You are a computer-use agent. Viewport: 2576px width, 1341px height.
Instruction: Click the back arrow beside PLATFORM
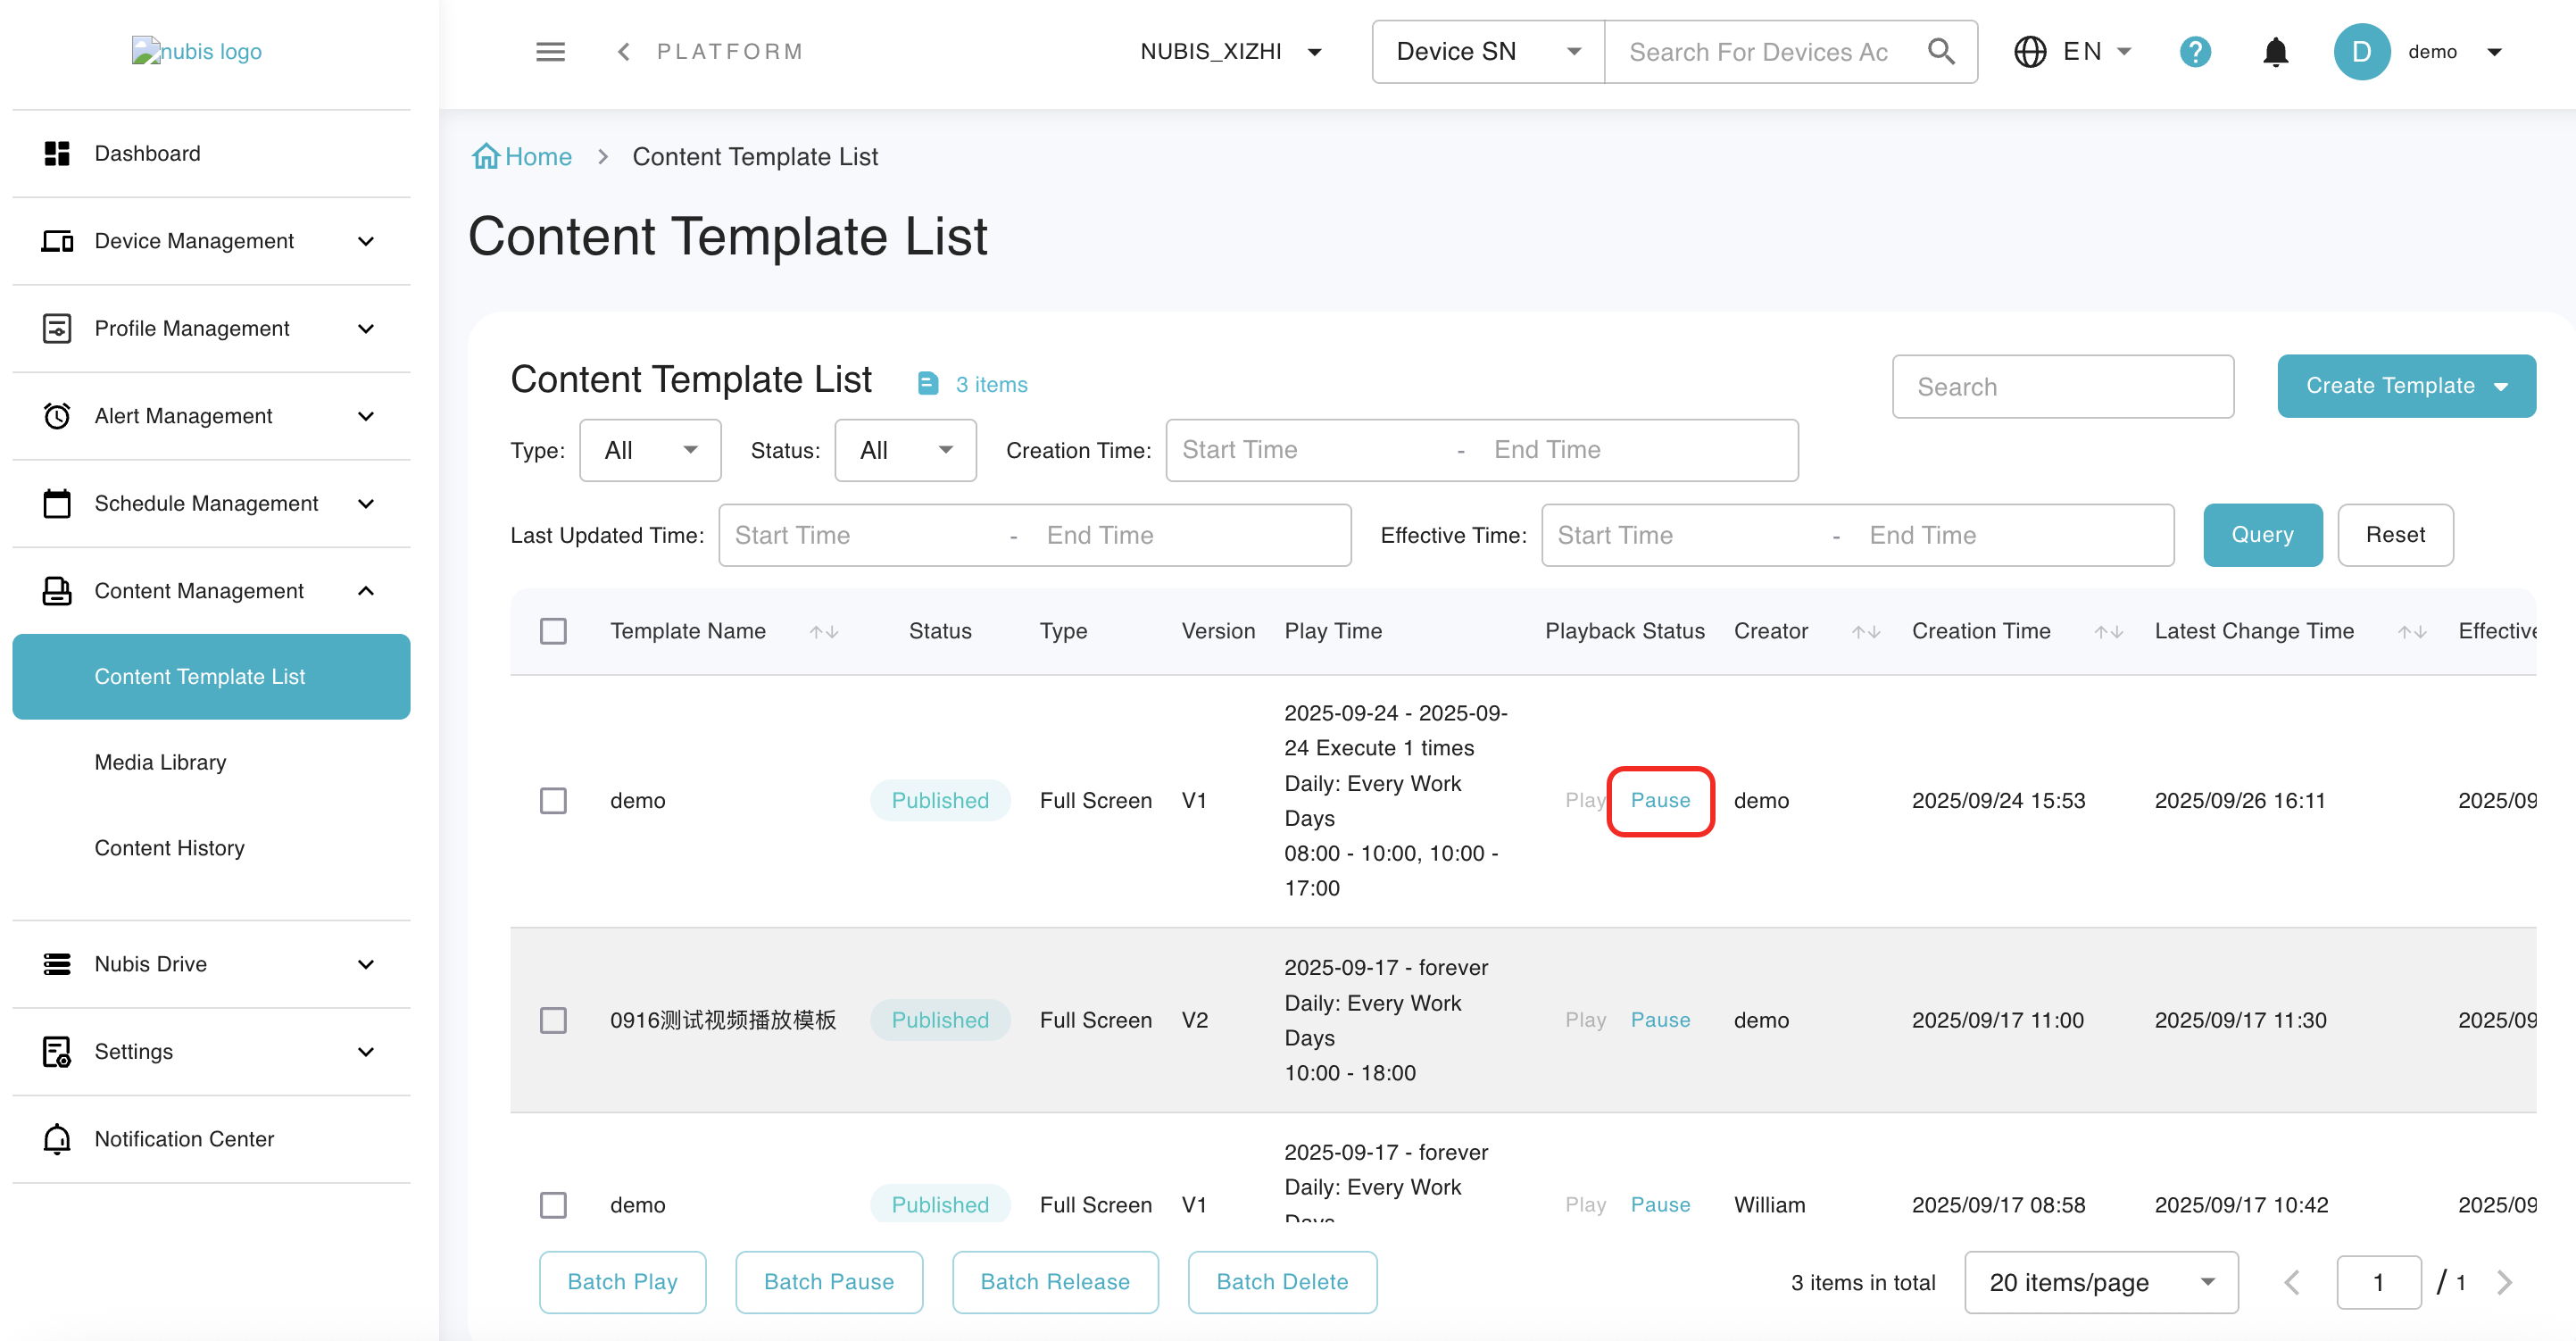pos(624,52)
